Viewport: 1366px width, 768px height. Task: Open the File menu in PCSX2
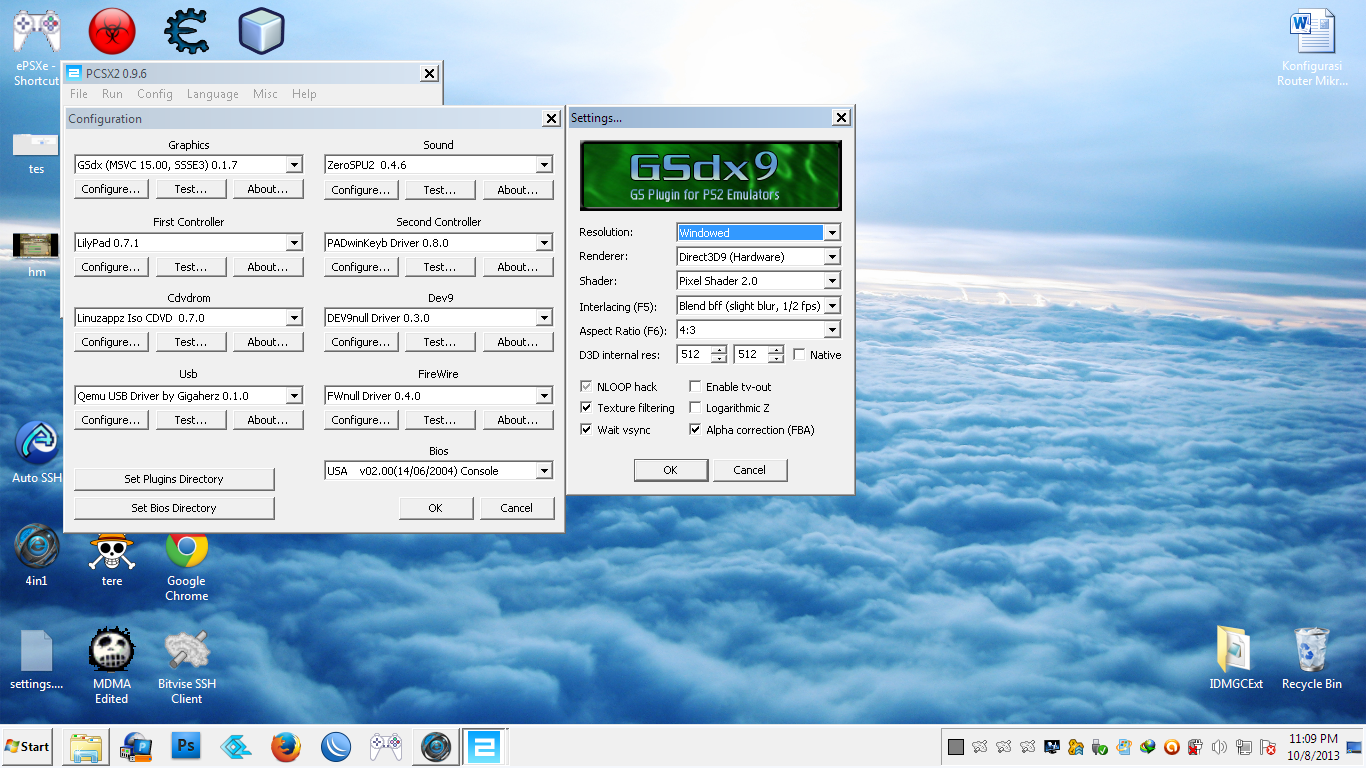[x=79, y=94]
